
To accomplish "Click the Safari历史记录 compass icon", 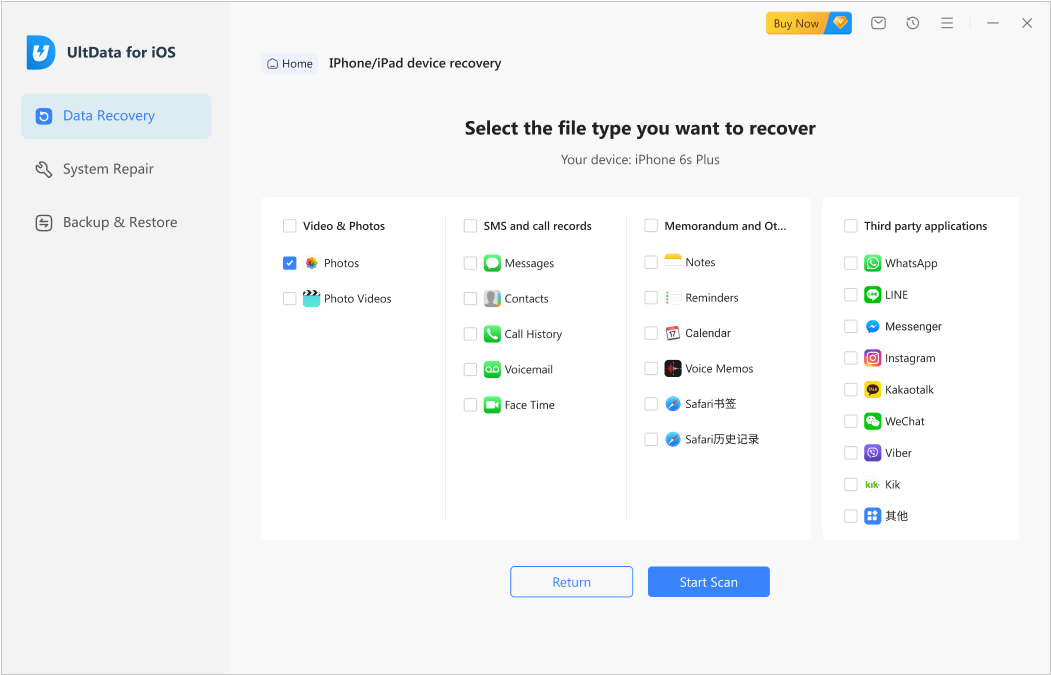I will 673,439.
